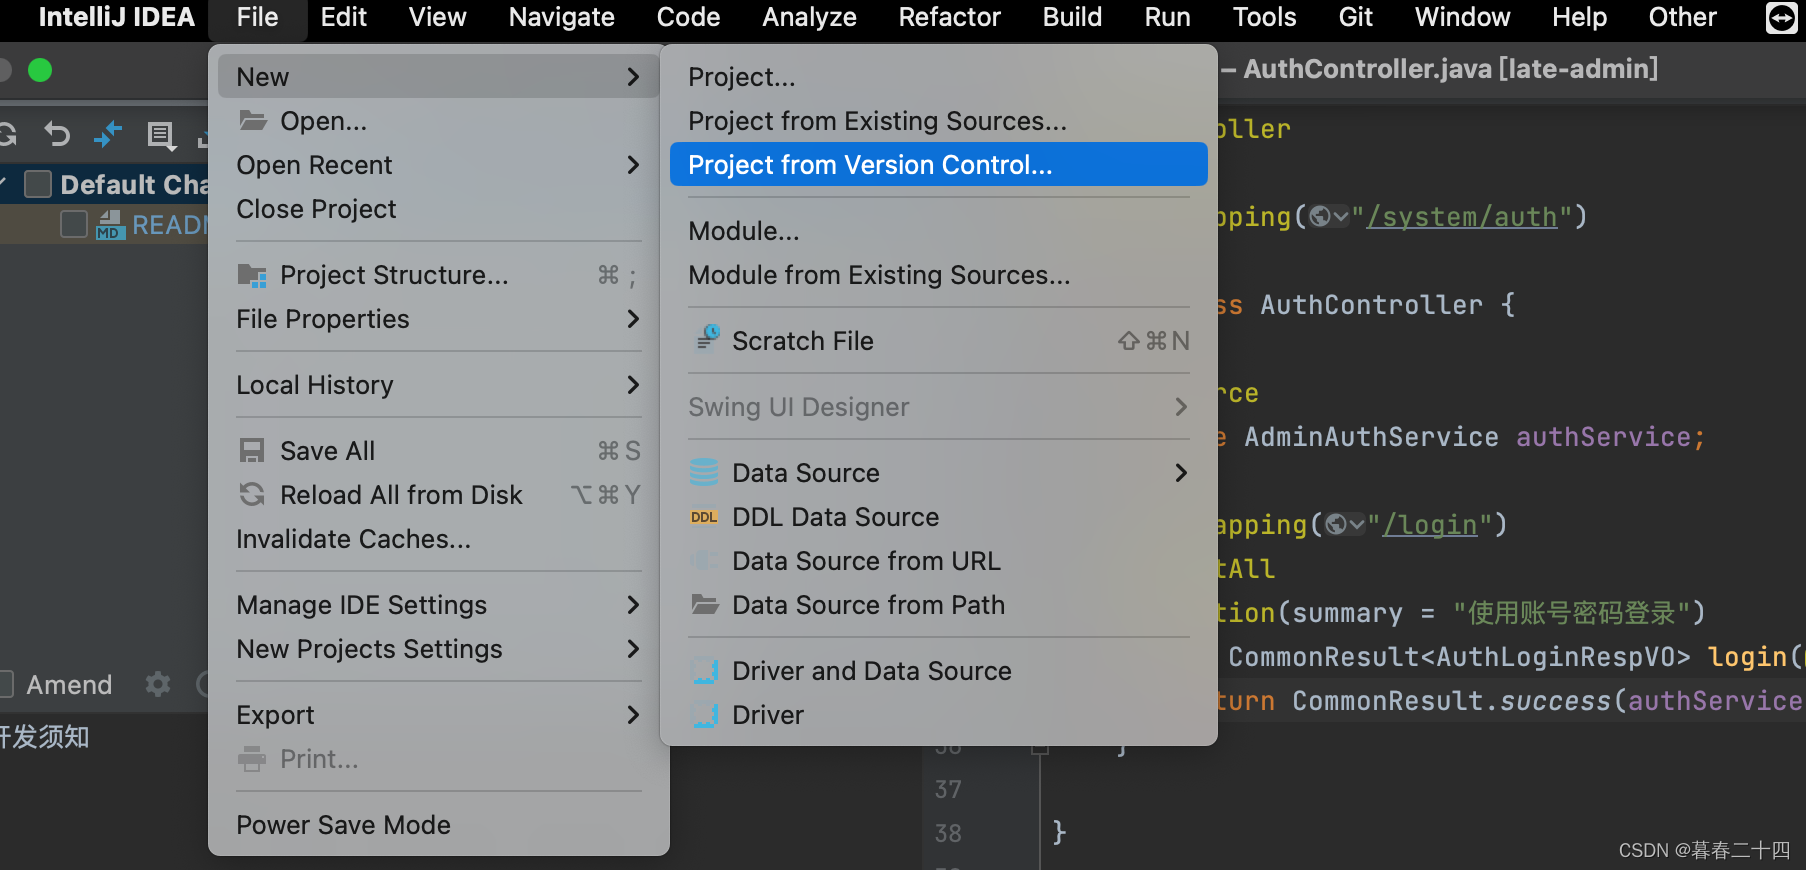Image resolution: width=1806 pixels, height=870 pixels.
Task: Open the Navigate menu
Action: click(x=561, y=17)
